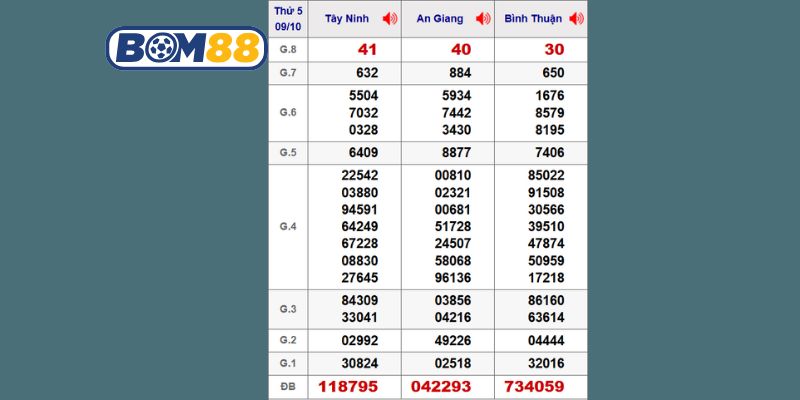
Task: Click the number 94591 in G.4
Action: (x=360, y=210)
